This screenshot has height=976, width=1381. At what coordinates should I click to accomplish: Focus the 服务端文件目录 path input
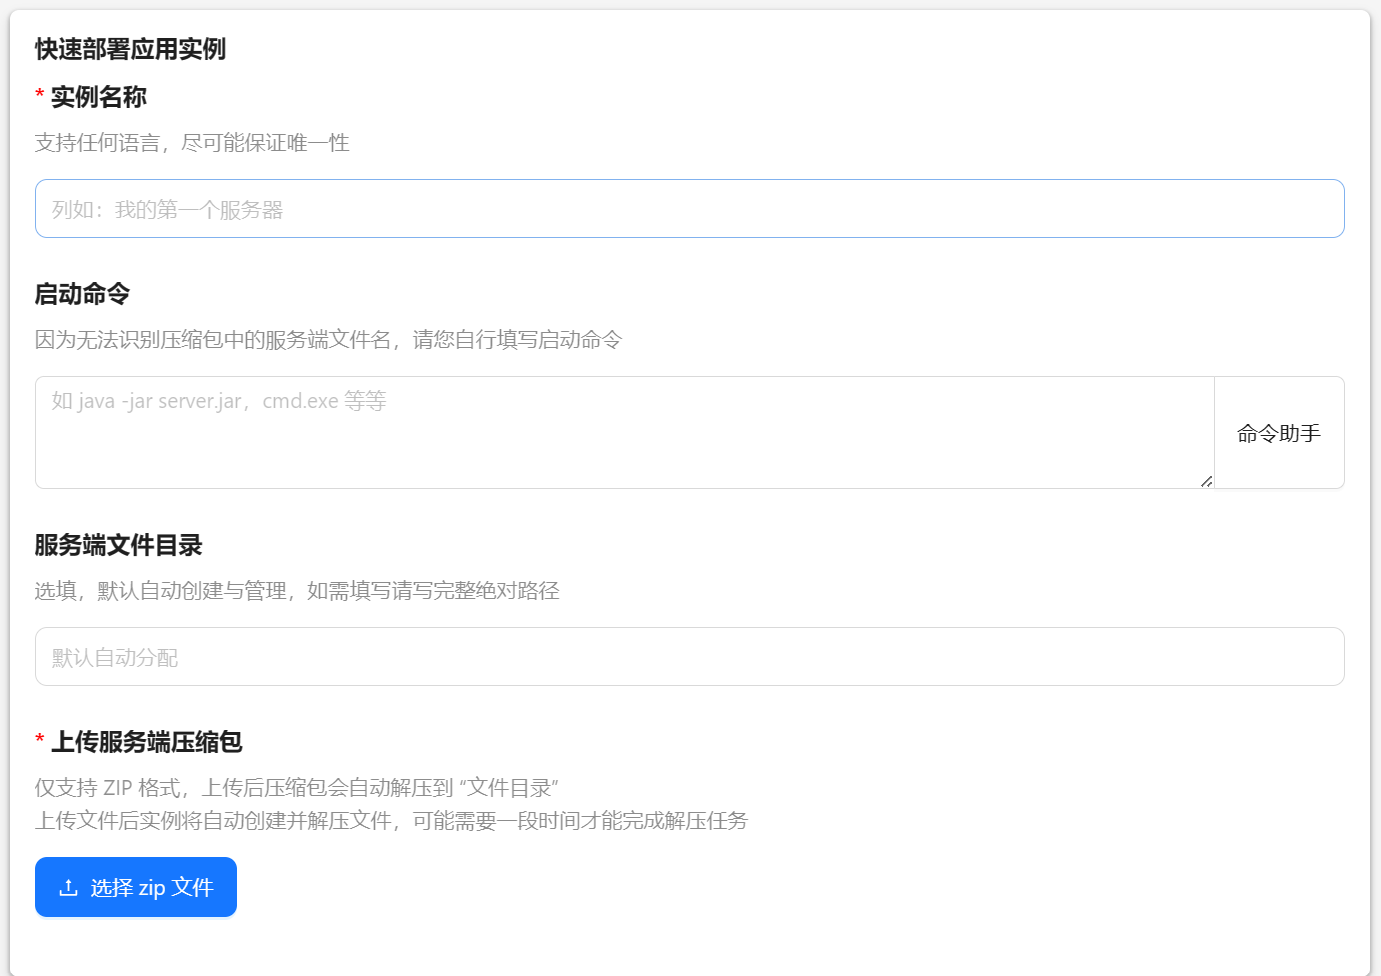(689, 657)
